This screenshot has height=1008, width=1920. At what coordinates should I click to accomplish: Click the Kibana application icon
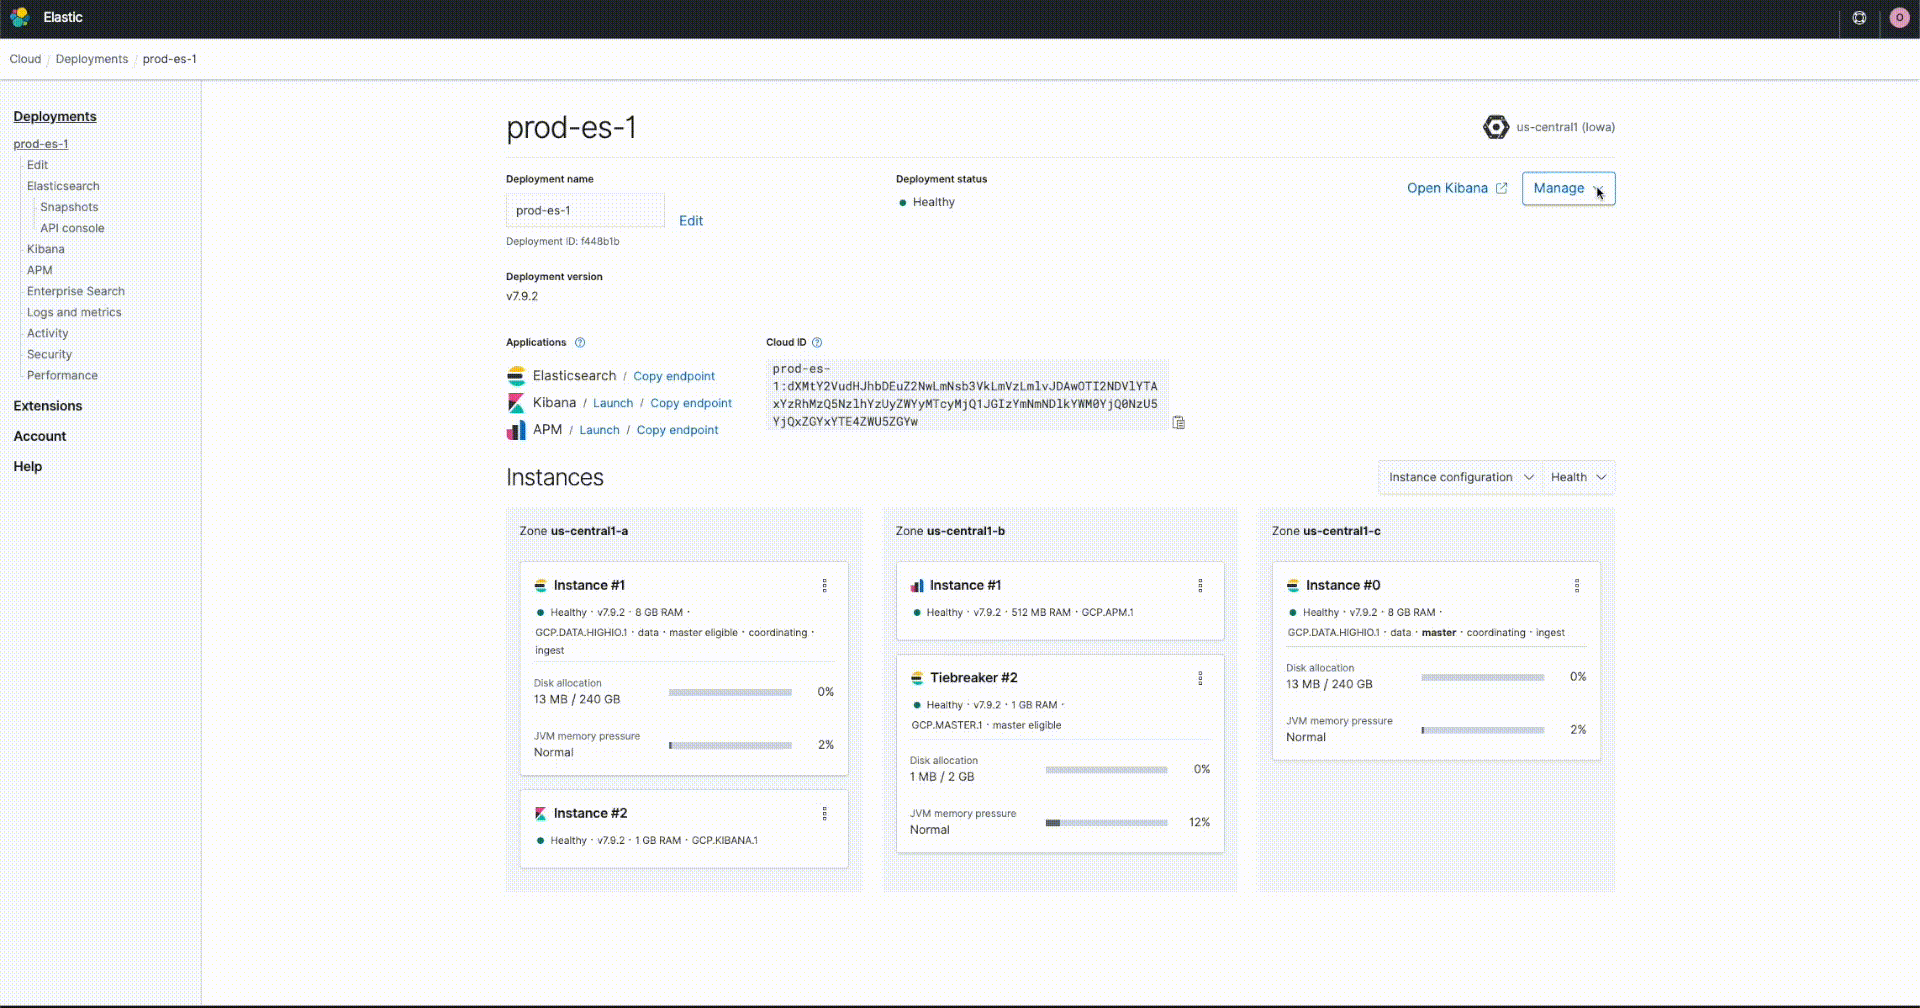click(516, 403)
